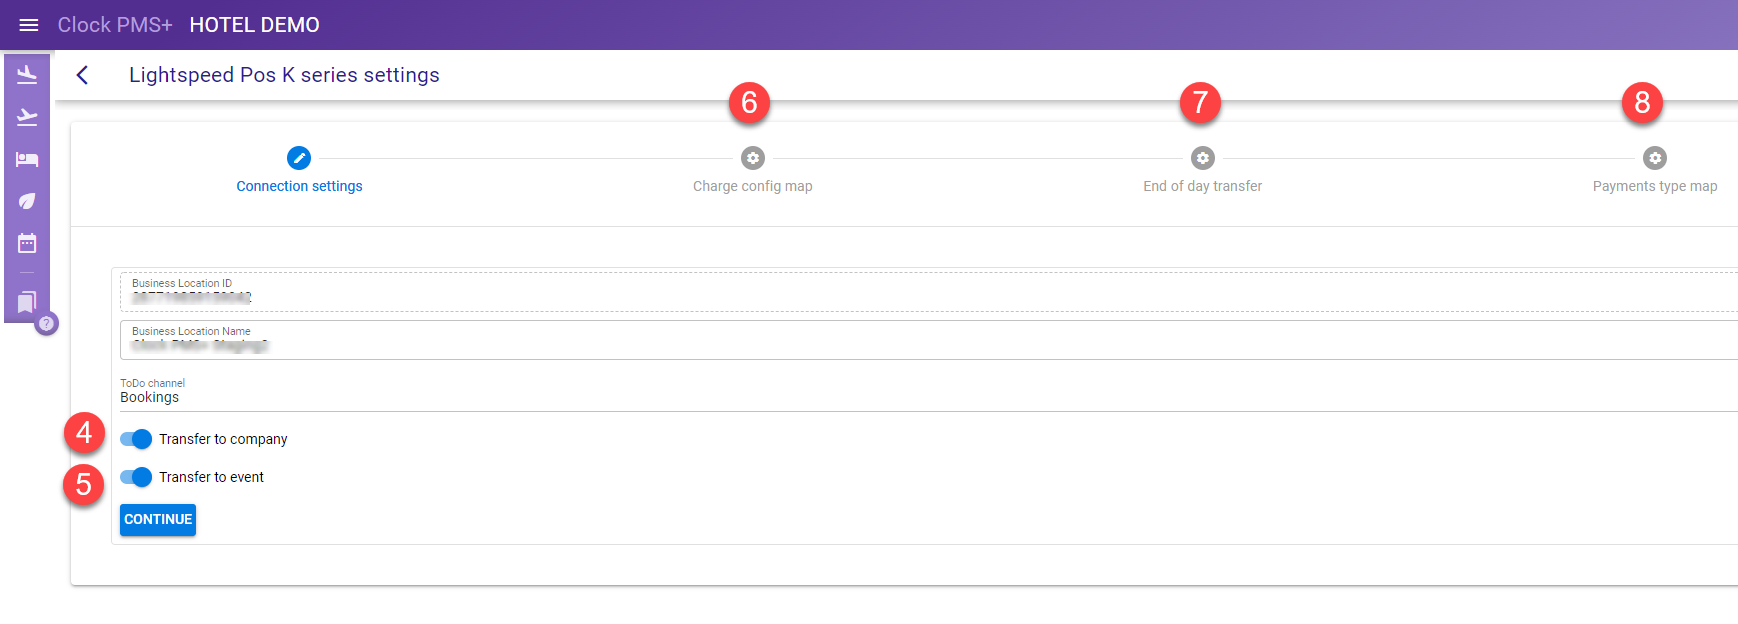Open the calendar sidebar icon

coord(27,243)
